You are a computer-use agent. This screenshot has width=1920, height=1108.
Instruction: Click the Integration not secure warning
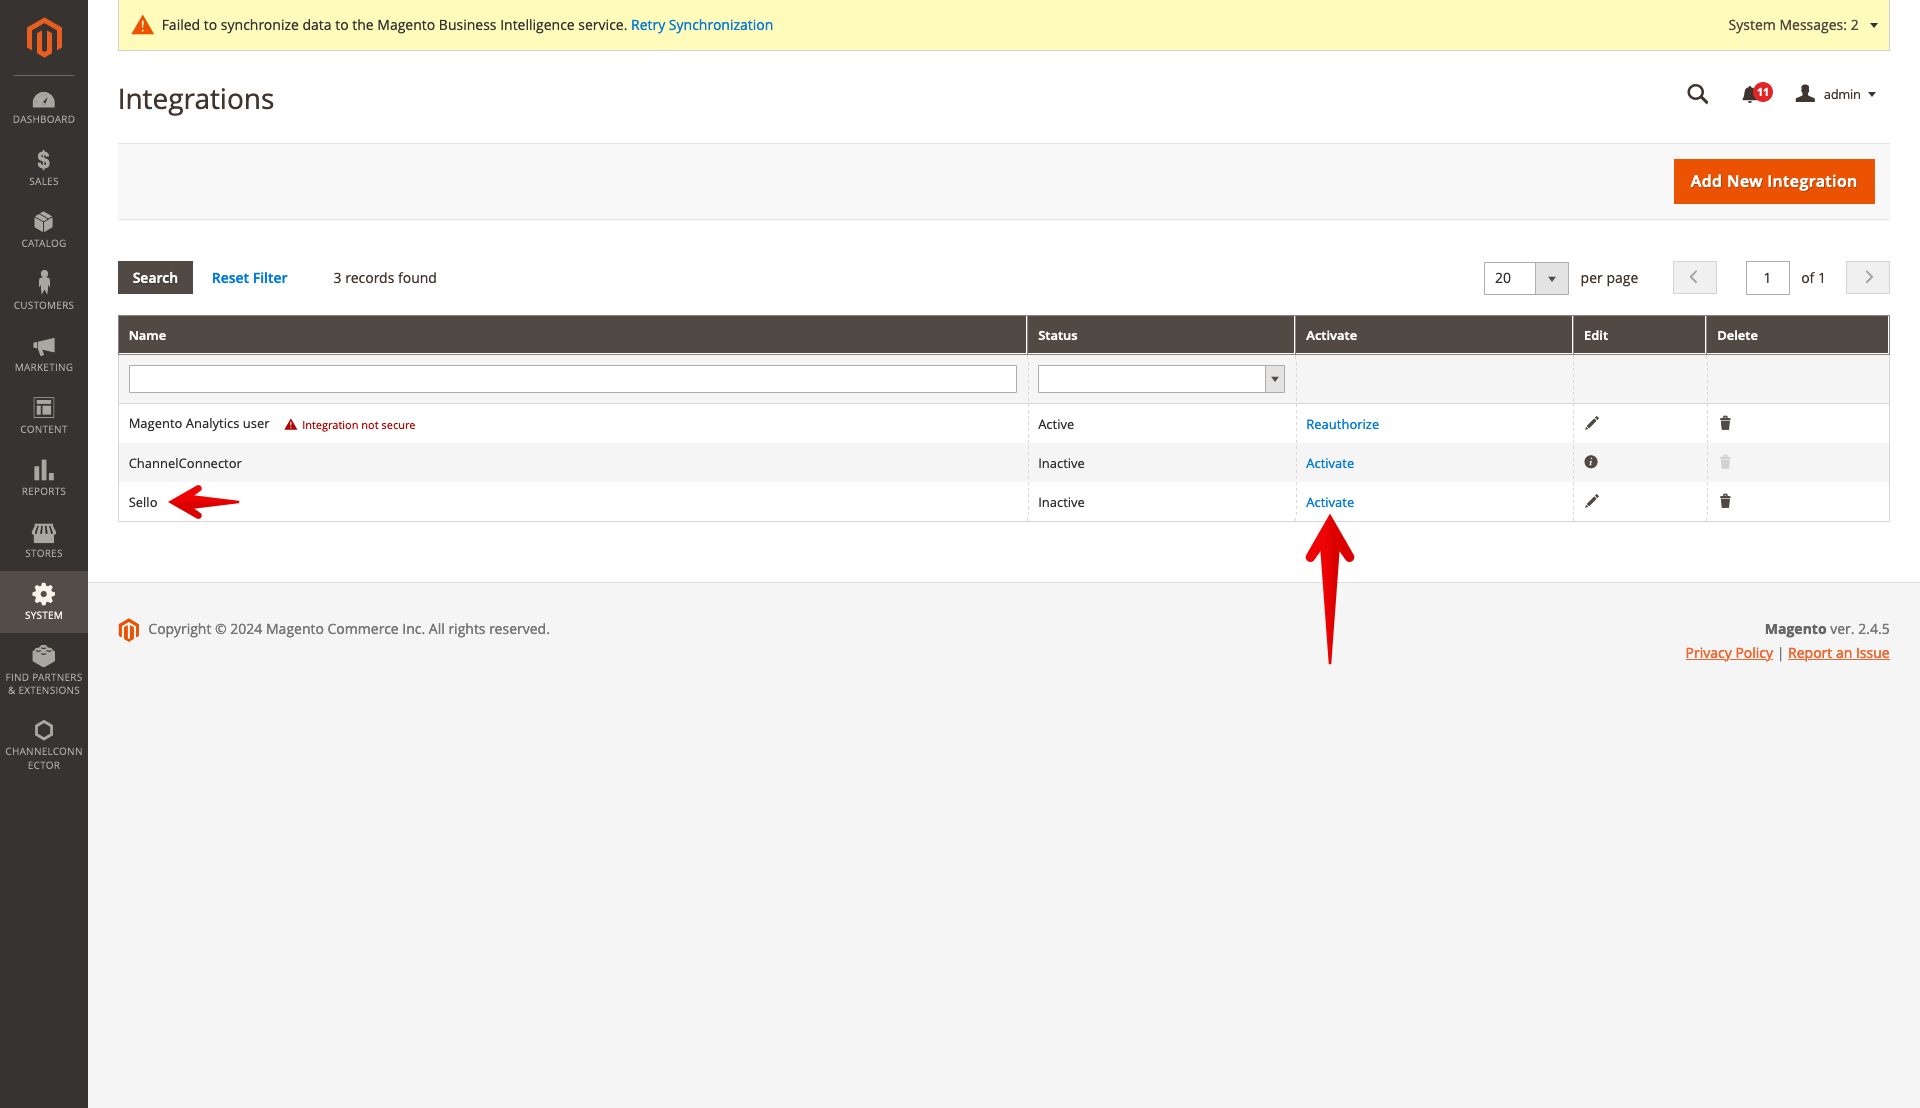coord(350,425)
